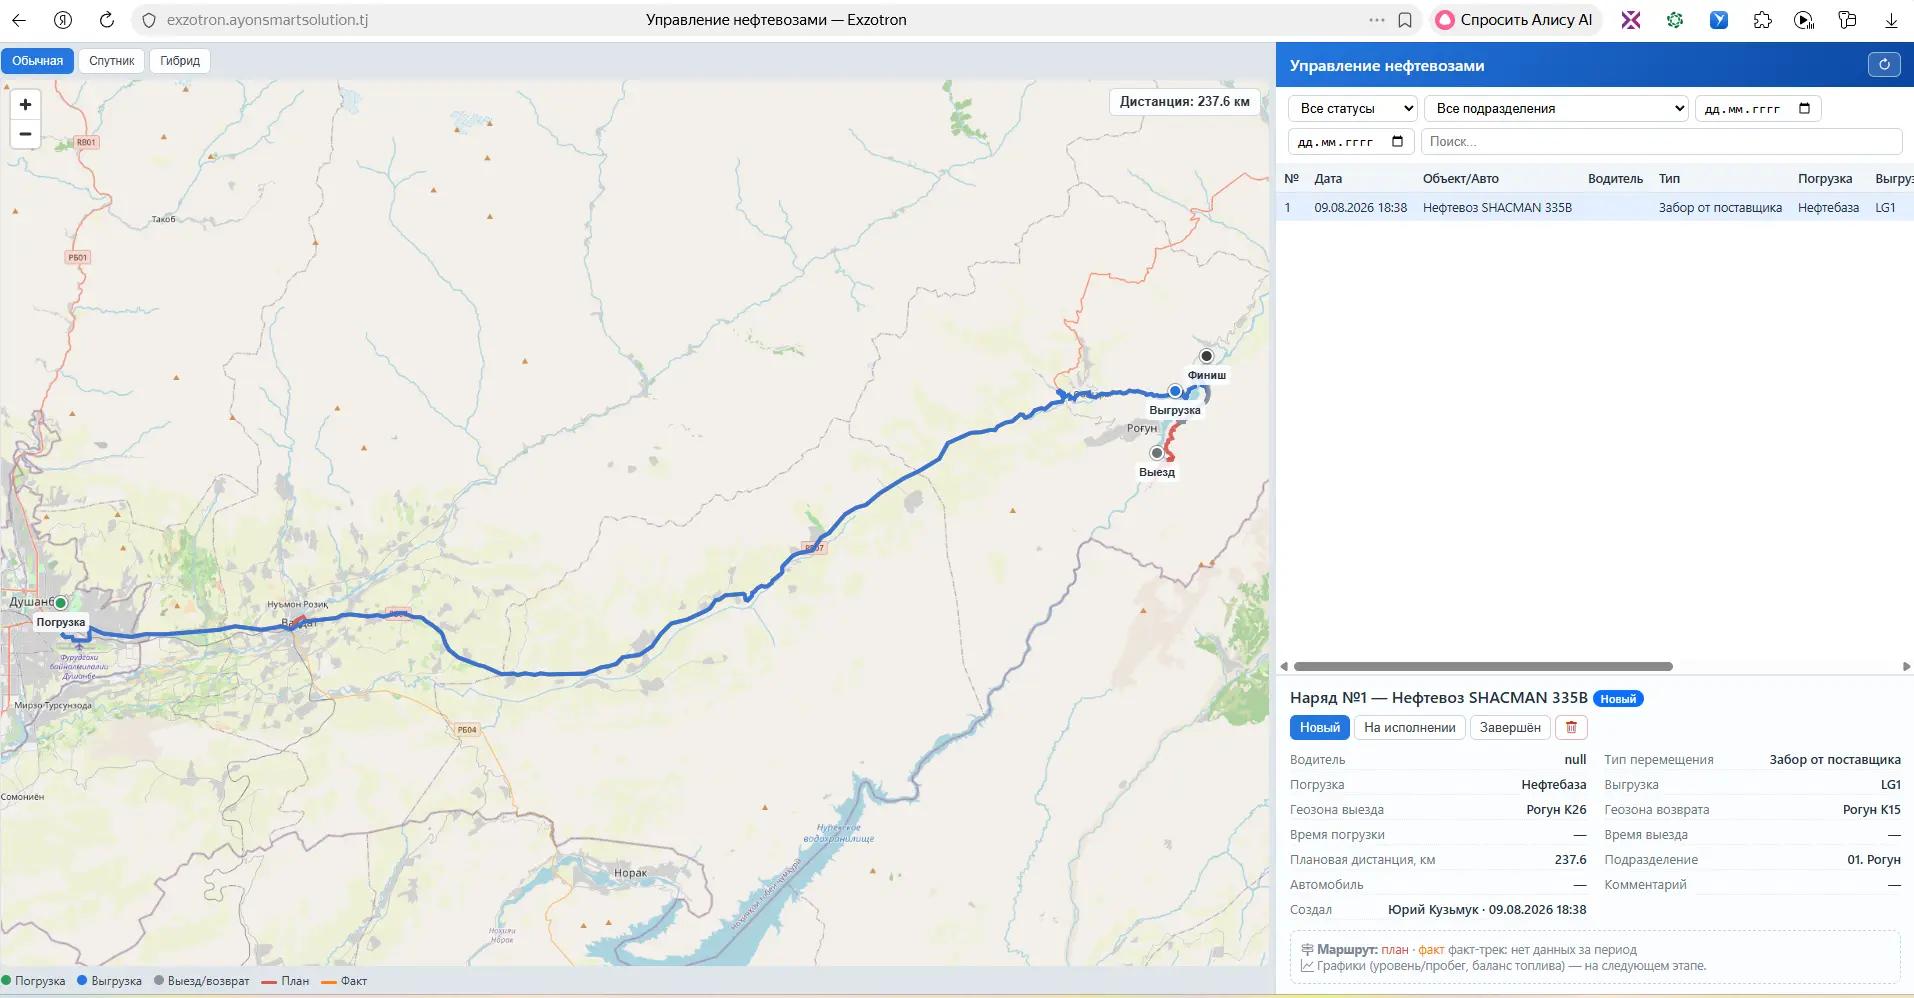Click the blue Y extension icon

[1719, 20]
